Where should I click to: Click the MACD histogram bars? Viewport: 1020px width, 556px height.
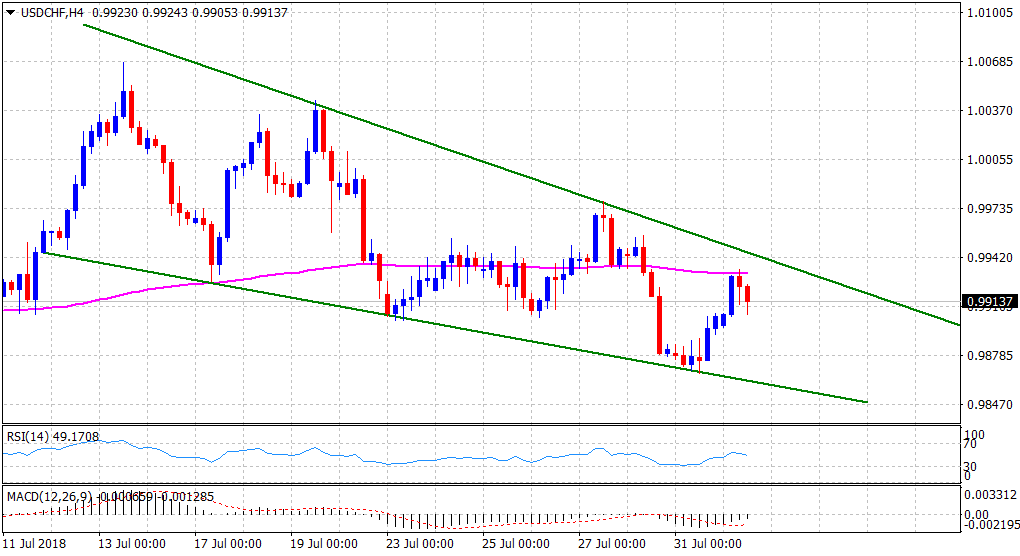click(x=110, y=507)
